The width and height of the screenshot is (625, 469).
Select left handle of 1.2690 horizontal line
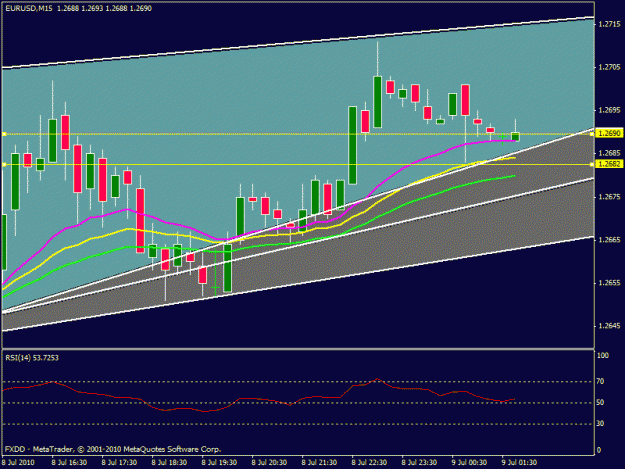click(x=4, y=134)
